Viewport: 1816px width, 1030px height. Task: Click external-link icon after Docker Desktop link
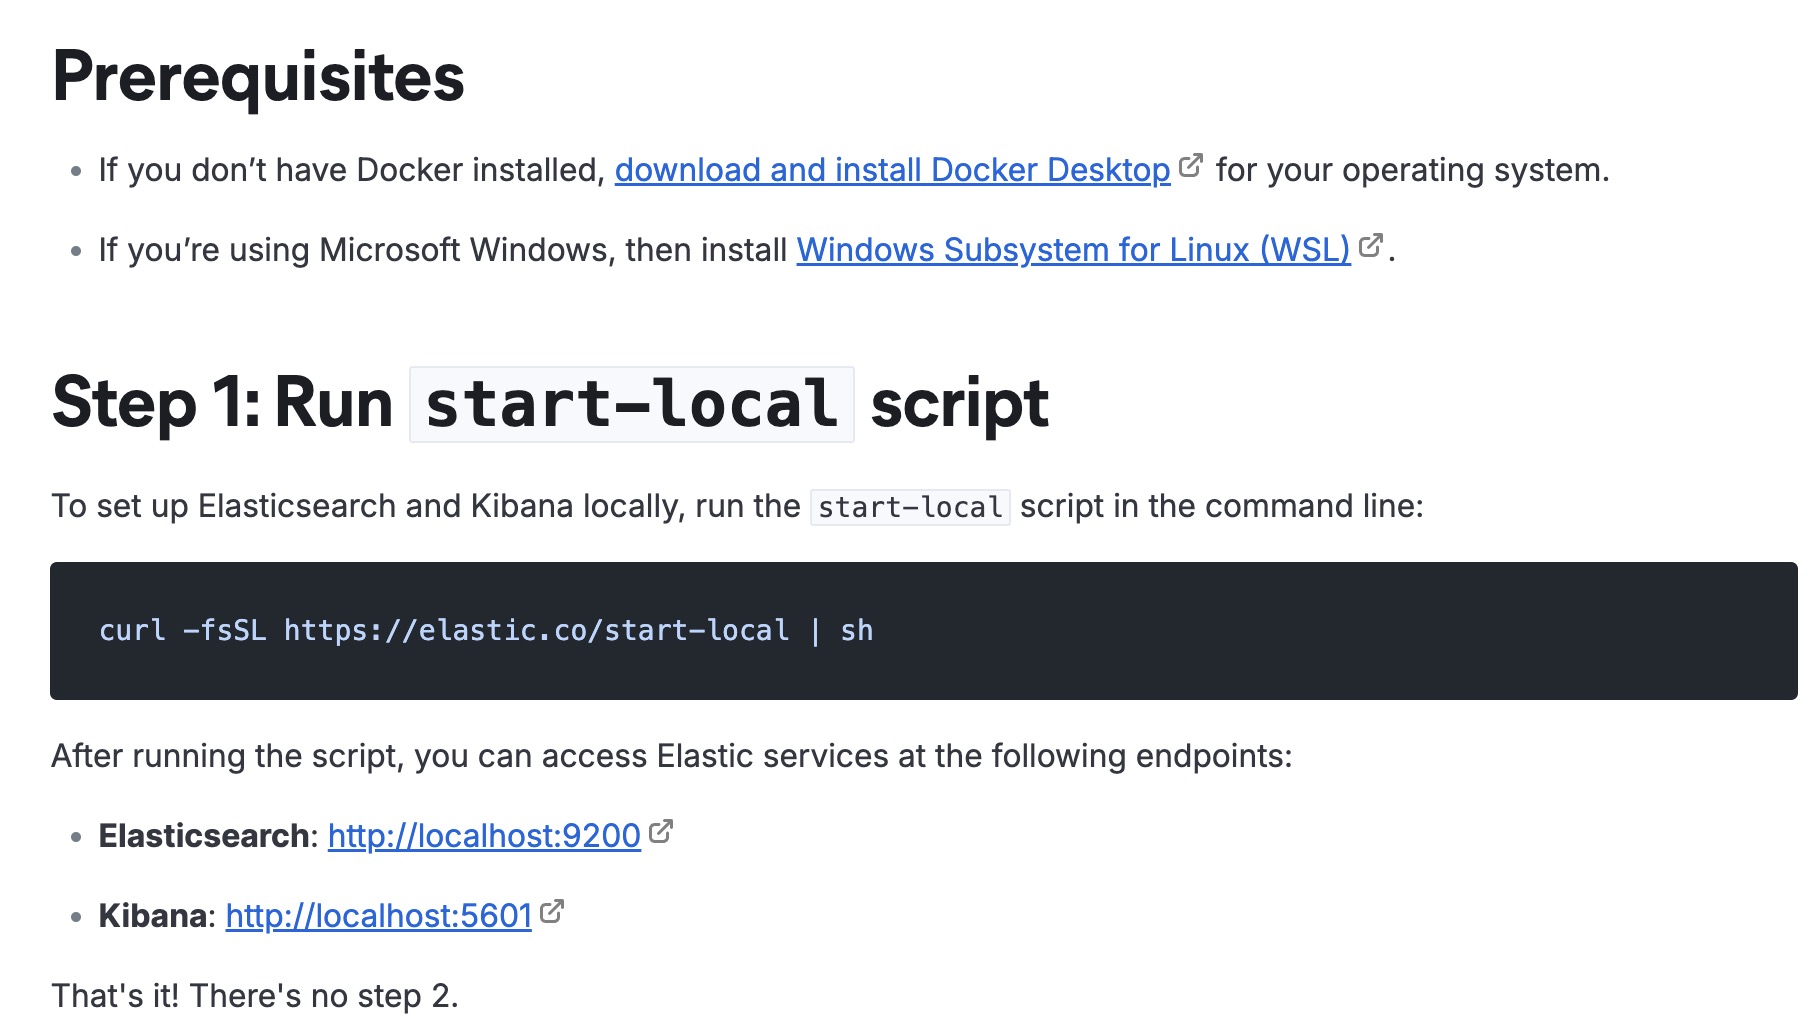tap(1190, 166)
